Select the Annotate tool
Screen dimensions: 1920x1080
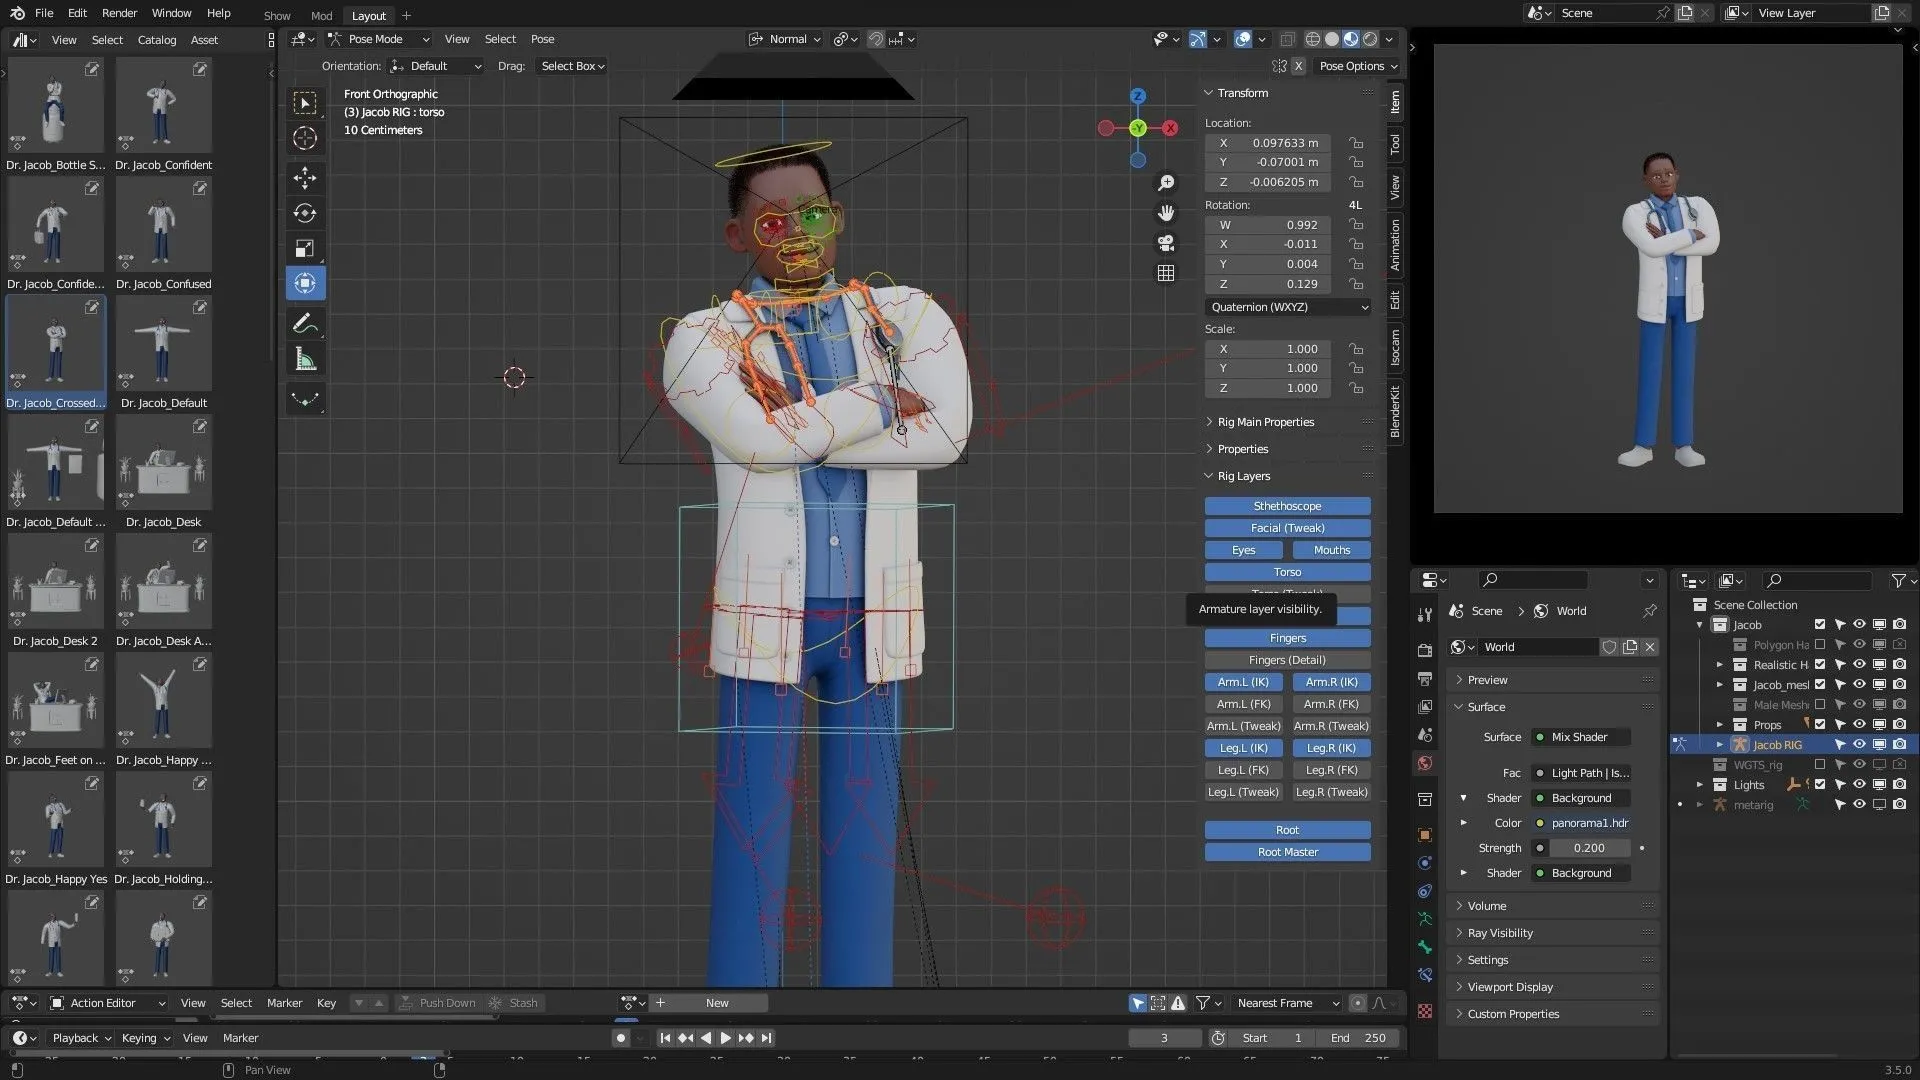(304, 322)
